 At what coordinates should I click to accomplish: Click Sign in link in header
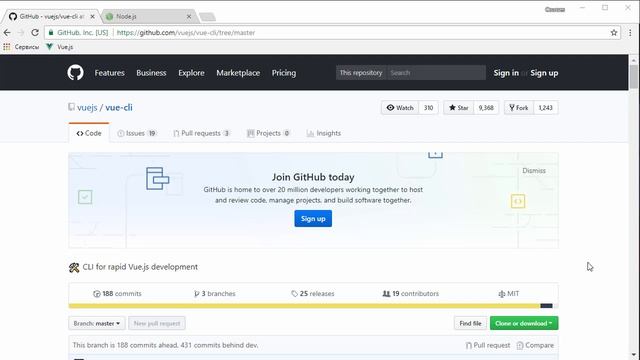506,73
